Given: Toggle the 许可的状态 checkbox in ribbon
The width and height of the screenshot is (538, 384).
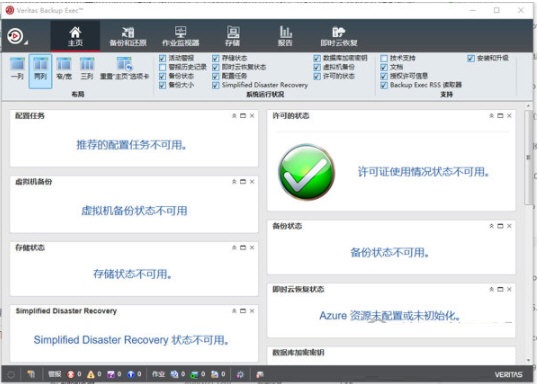Looking at the screenshot, I should click(x=317, y=76).
